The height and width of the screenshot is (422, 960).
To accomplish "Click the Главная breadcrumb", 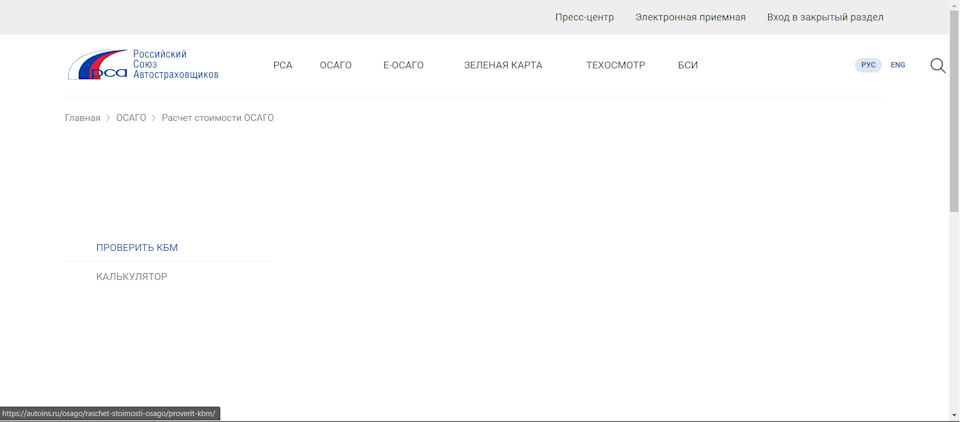I will click(x=83, y=118).
